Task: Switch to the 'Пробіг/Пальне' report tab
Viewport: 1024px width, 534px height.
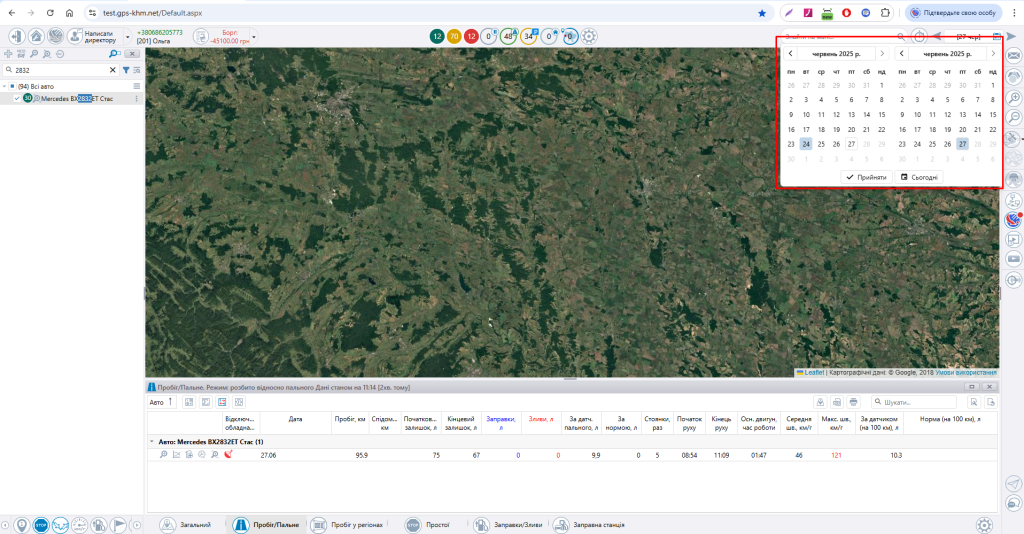Action: coord(266,524)
